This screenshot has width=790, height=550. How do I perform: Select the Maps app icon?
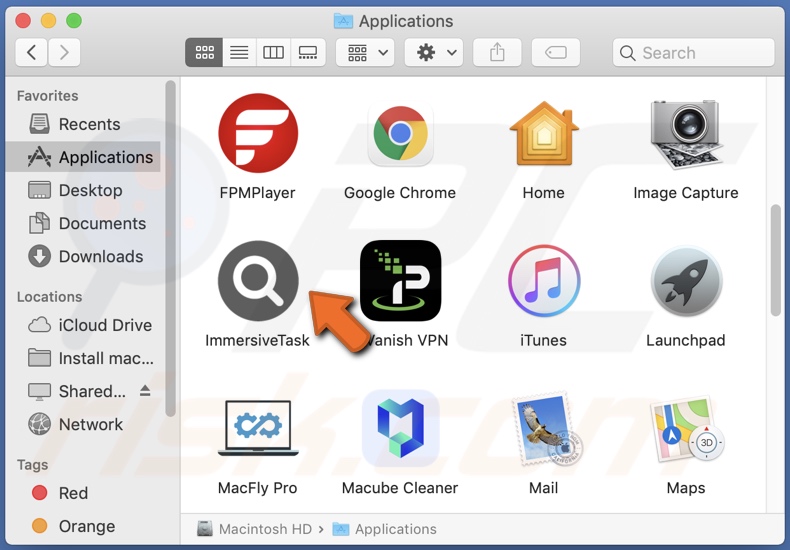[x=686, y=428]
